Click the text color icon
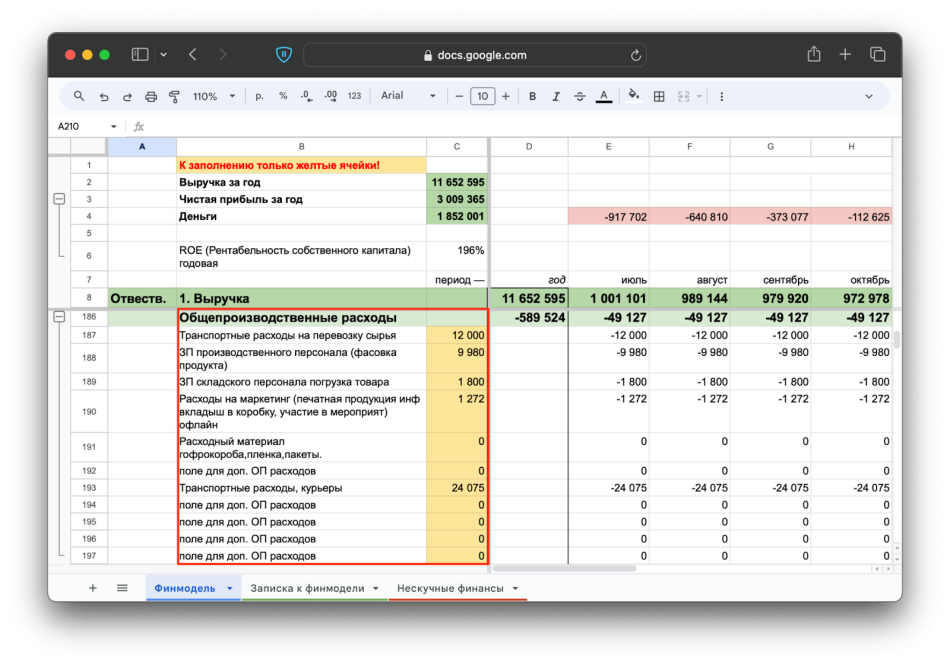This screenshot has width=950, height=665. [604, 96]
